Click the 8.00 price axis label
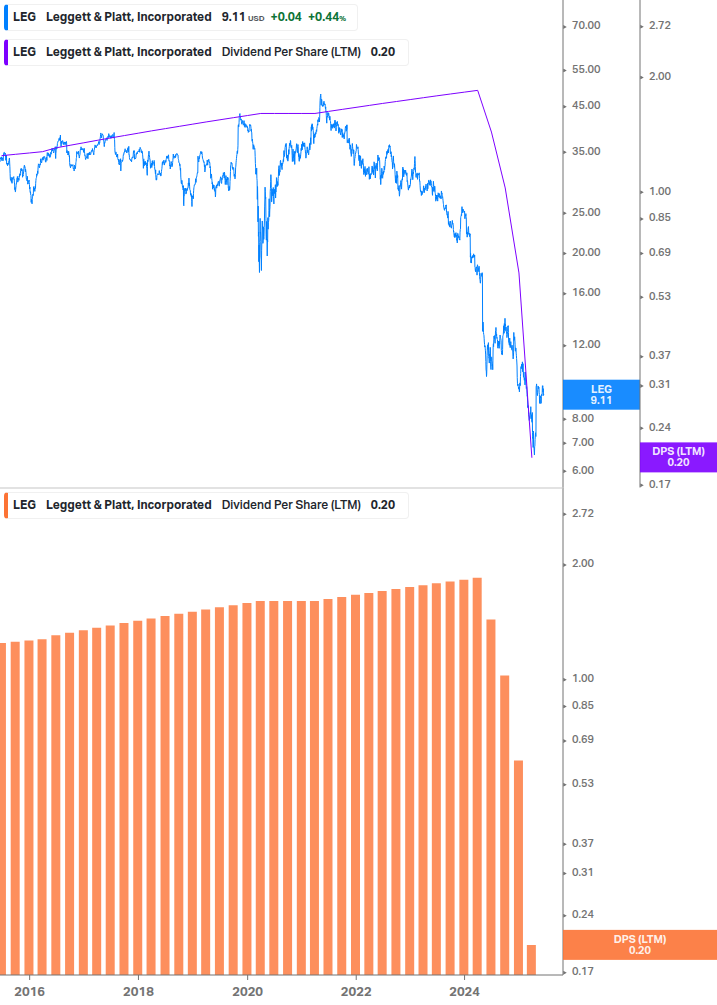Screen dimensions: 717x1005 [x=582, y=419]
